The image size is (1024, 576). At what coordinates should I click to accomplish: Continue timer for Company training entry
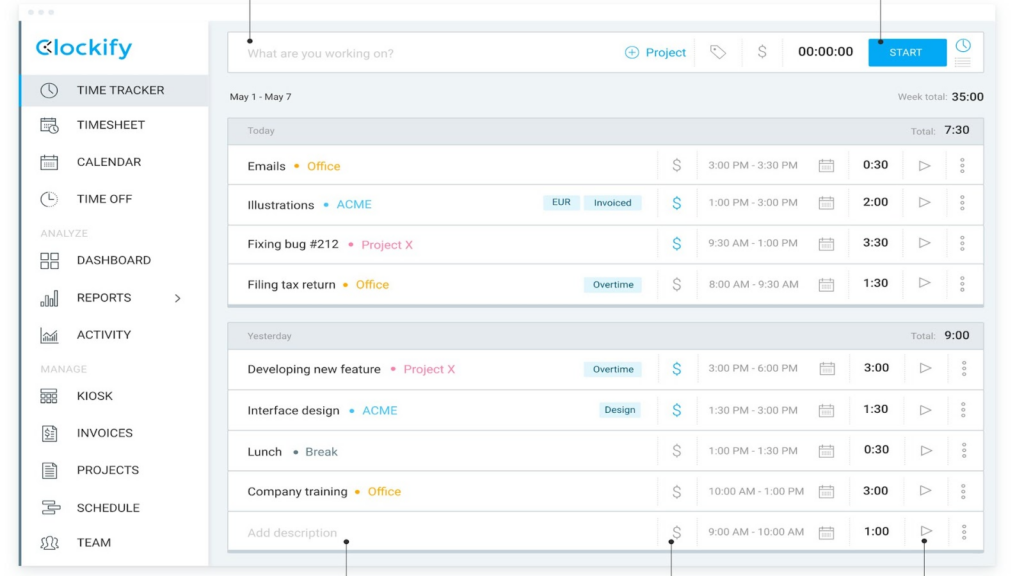coord(925,491)
